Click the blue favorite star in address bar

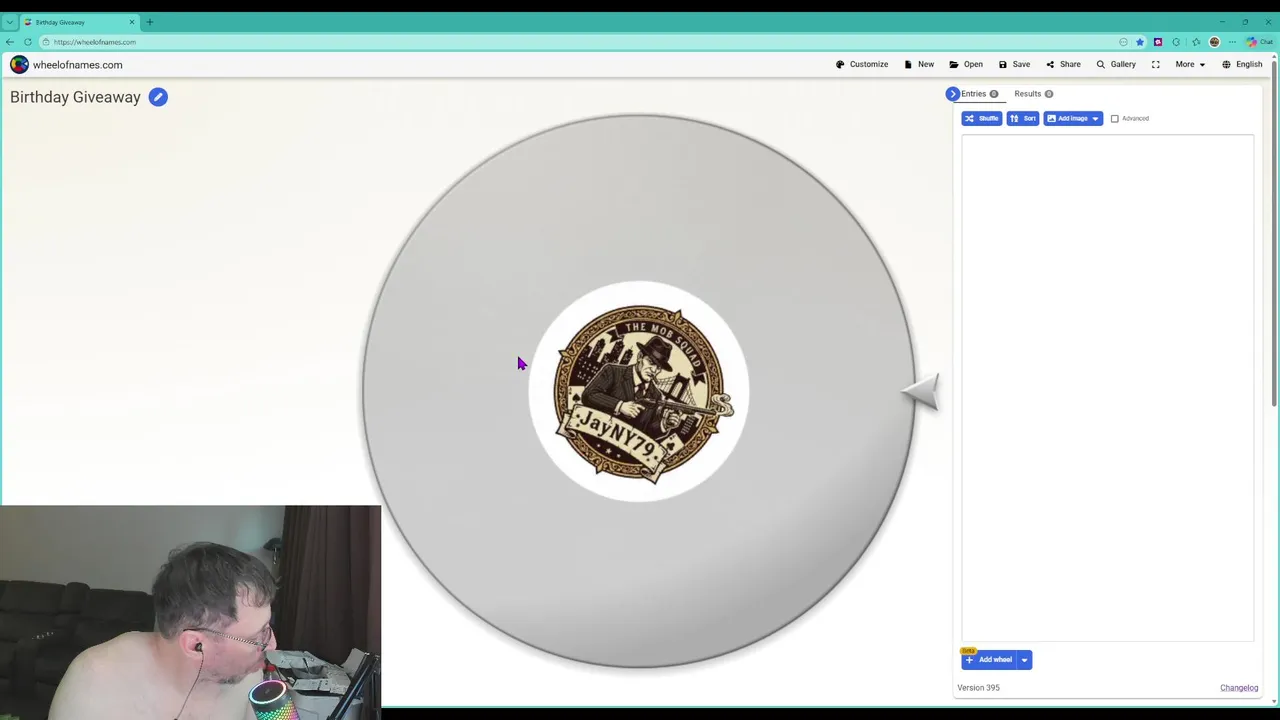(x=1140, y=42)
